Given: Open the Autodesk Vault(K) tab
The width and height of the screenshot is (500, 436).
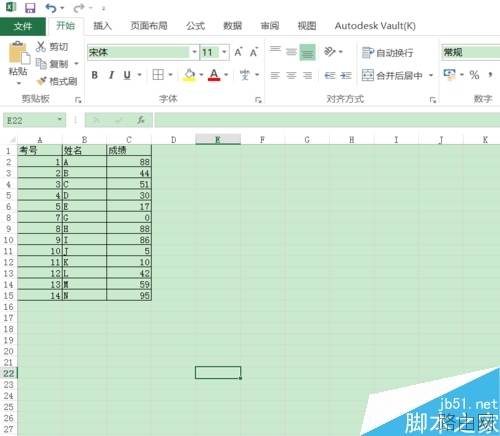Looking at the screenshot, I should [x=375, y=26].
